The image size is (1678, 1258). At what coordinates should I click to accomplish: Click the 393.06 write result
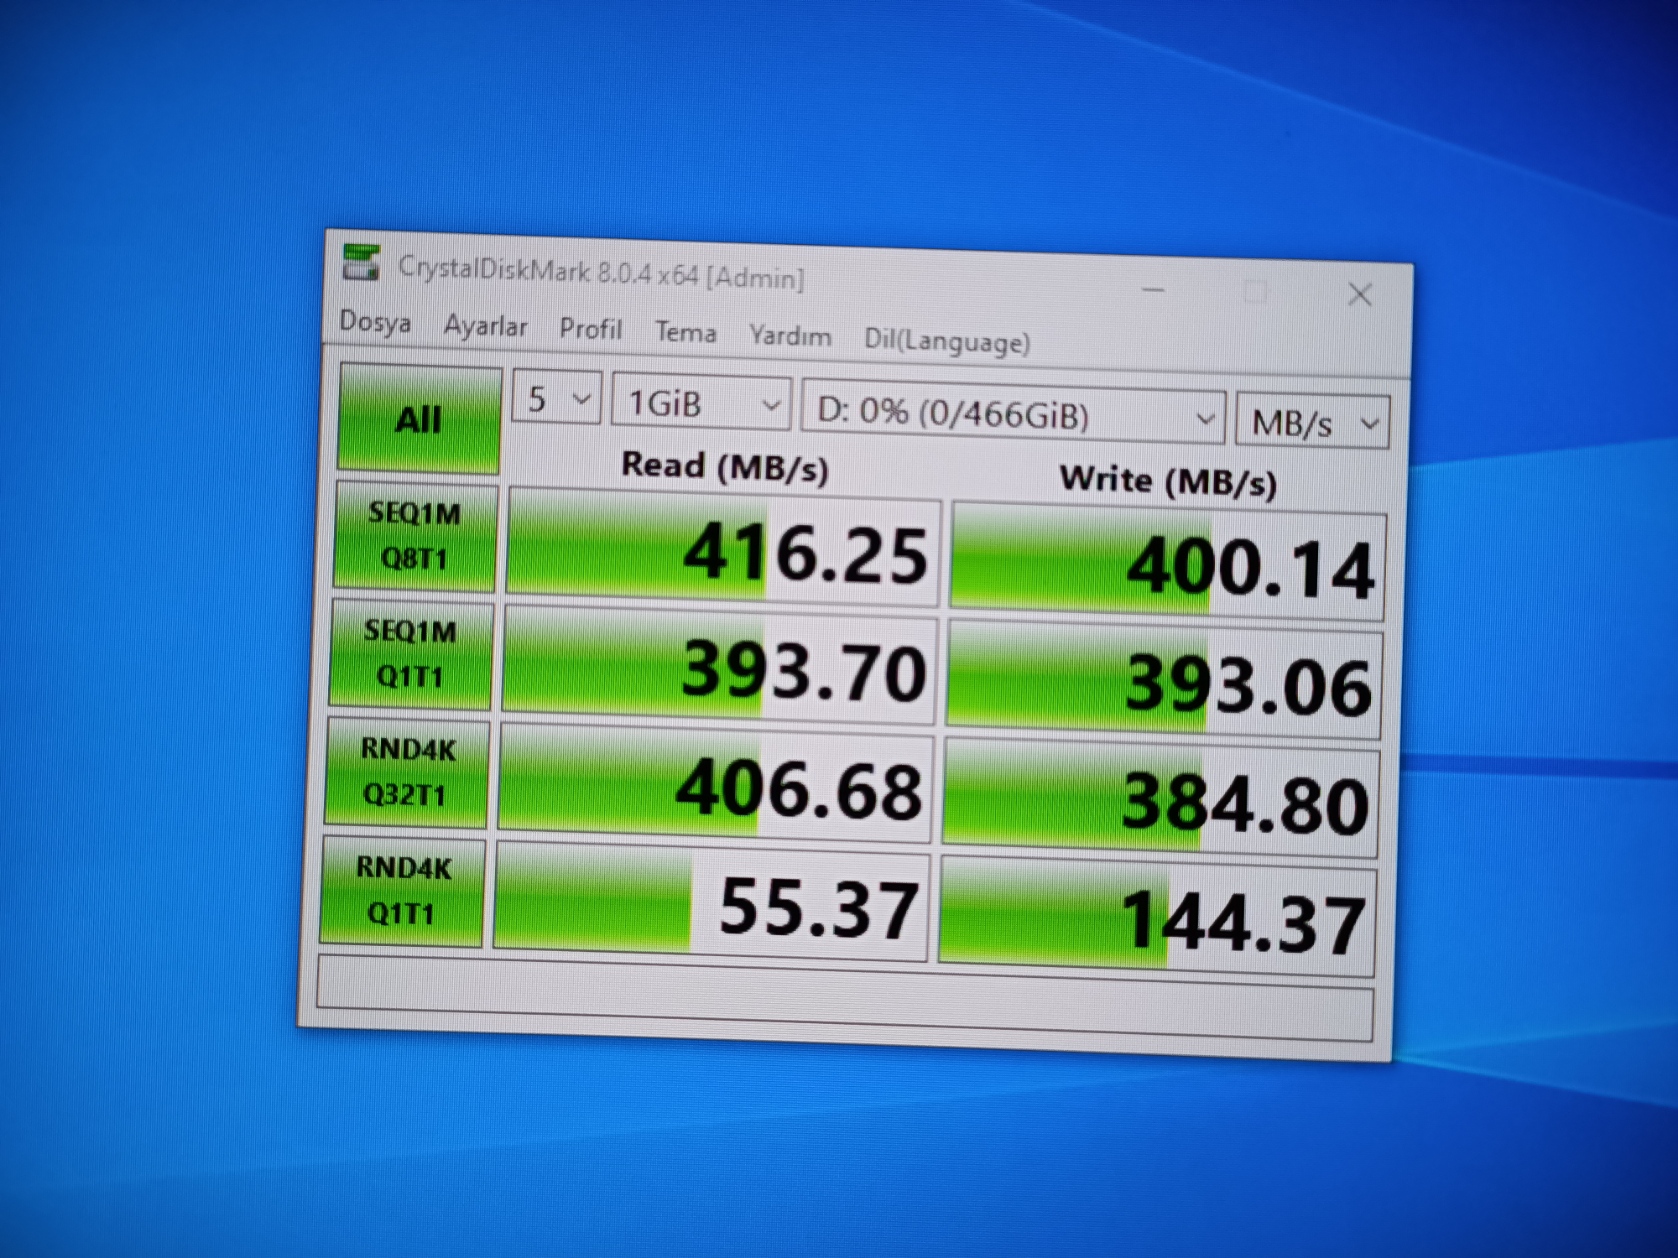click(x=1164, y=679)
